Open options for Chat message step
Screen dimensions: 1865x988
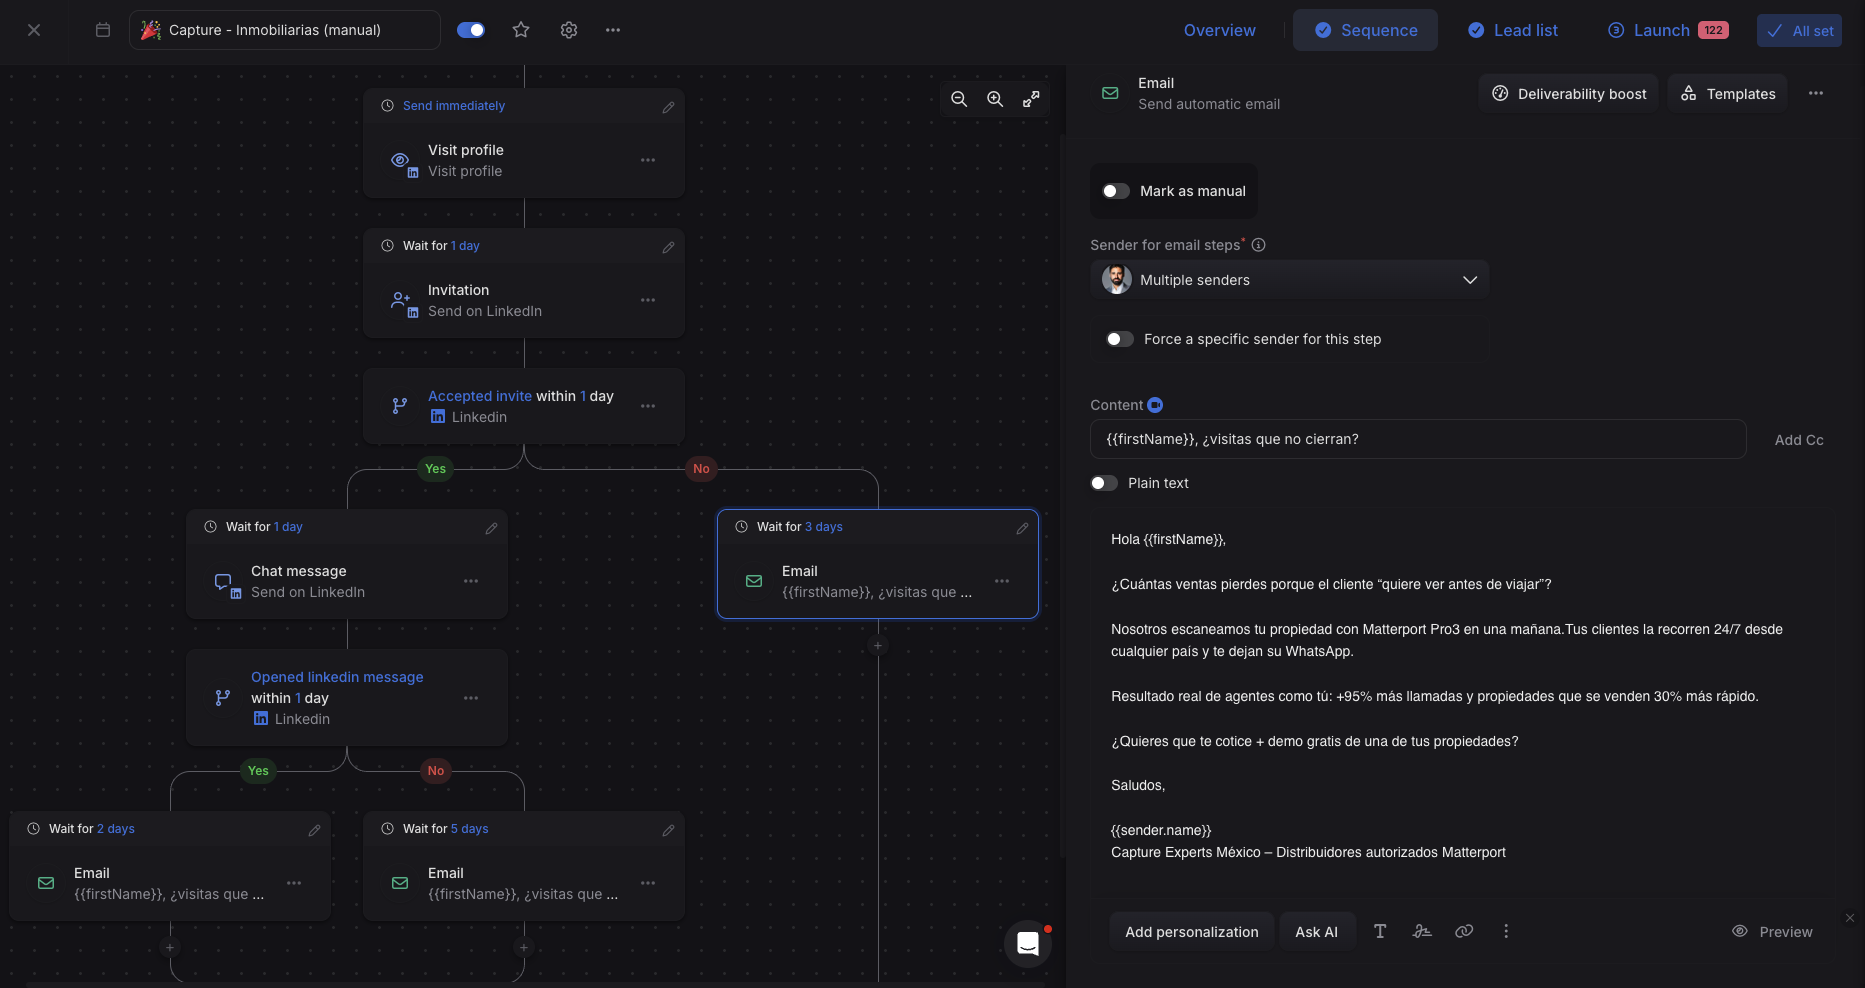point(471,581)
